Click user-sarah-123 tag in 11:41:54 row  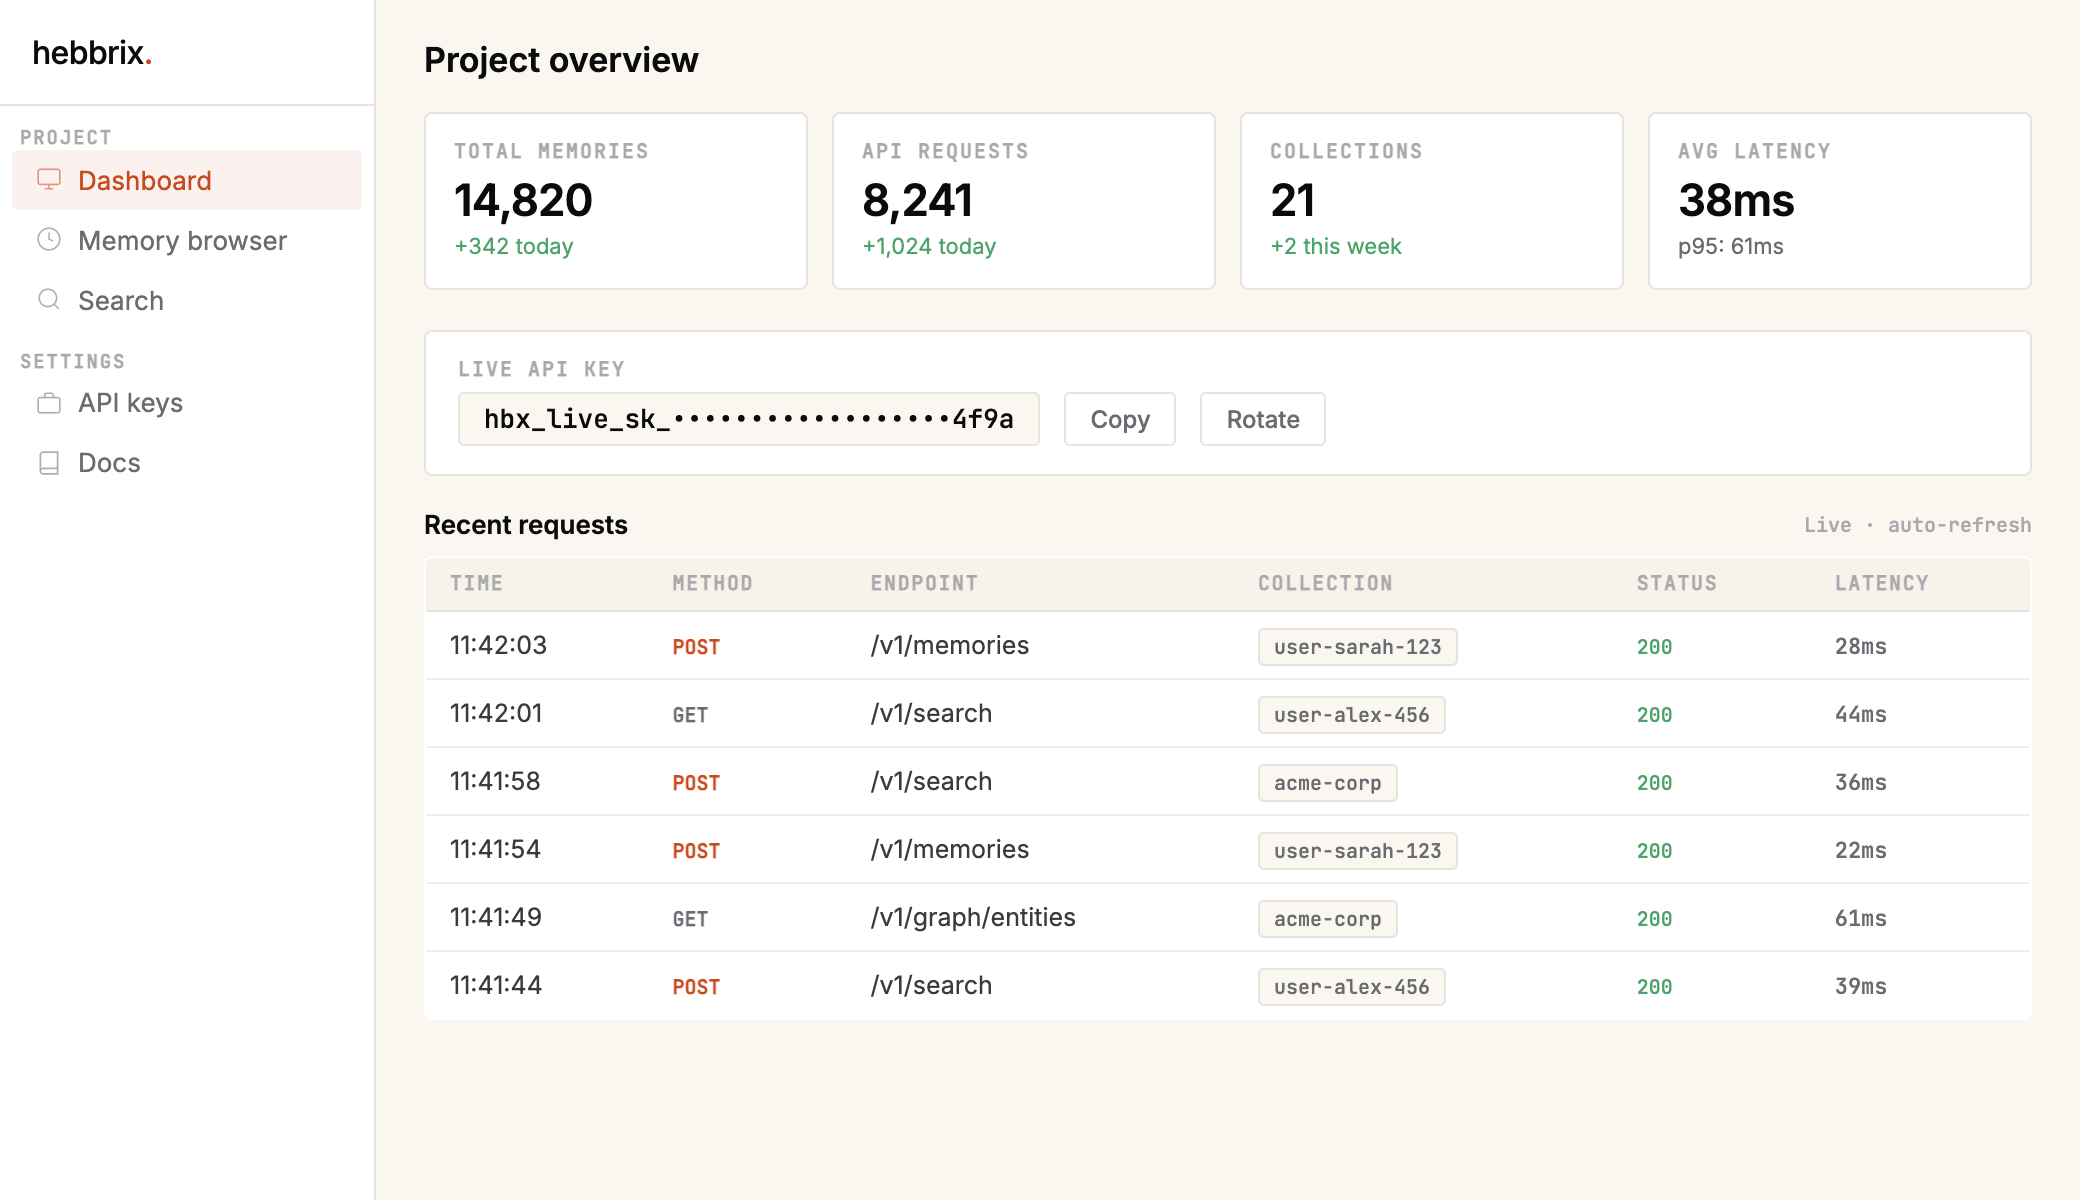tap(1357, 851)
